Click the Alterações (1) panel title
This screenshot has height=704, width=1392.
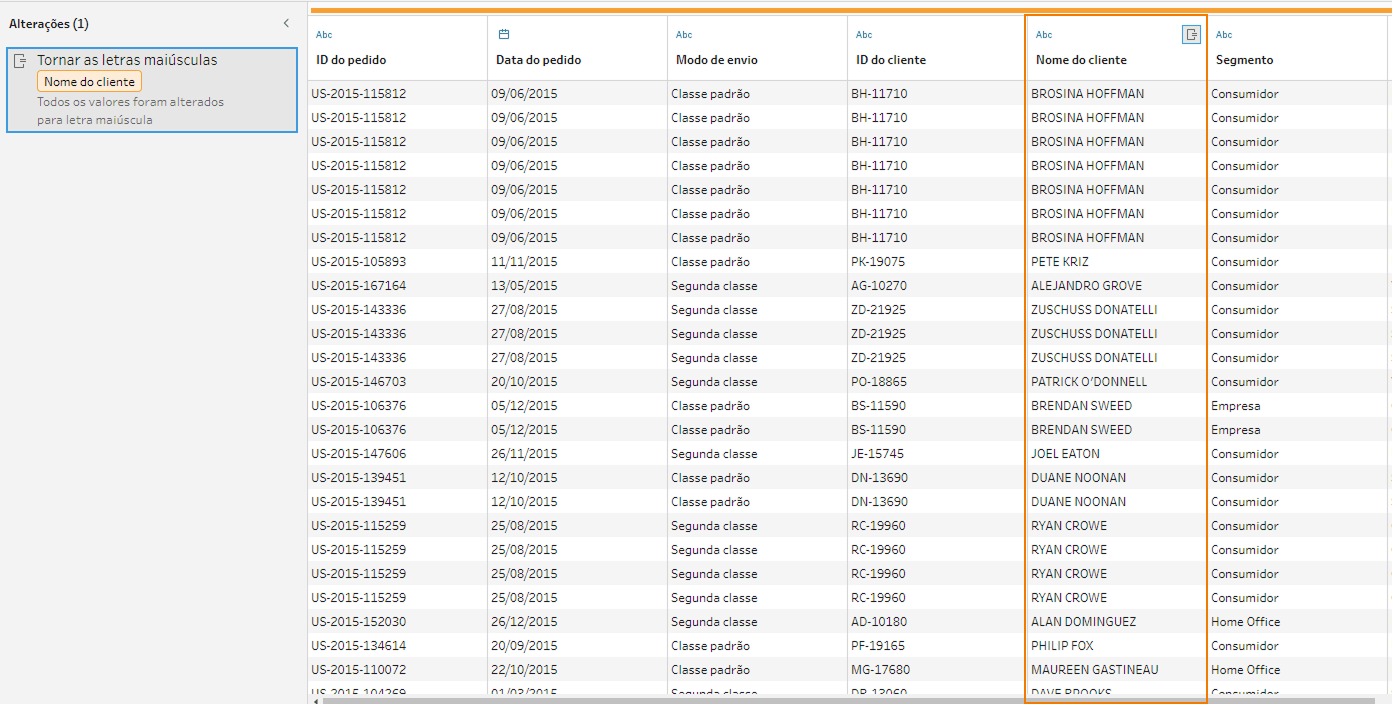49,23
